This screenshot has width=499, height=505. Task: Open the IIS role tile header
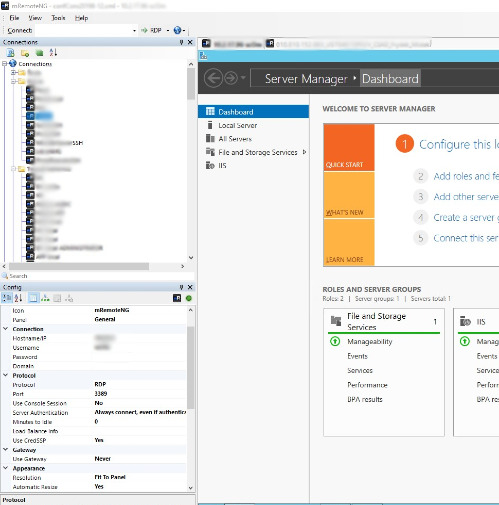pos(478,321)
